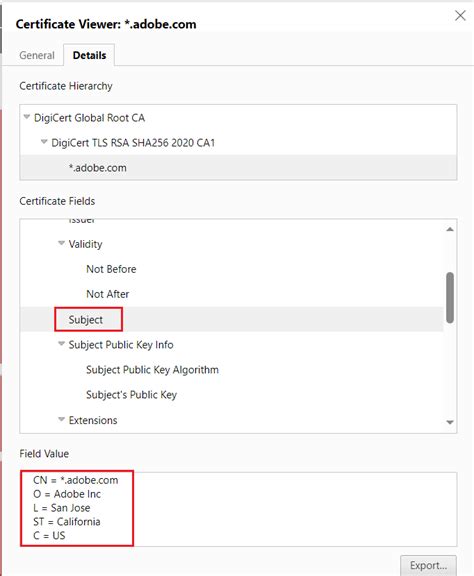Collapse the Extensions field group
This screenshot has height=576, width=474.
point(62,420)
